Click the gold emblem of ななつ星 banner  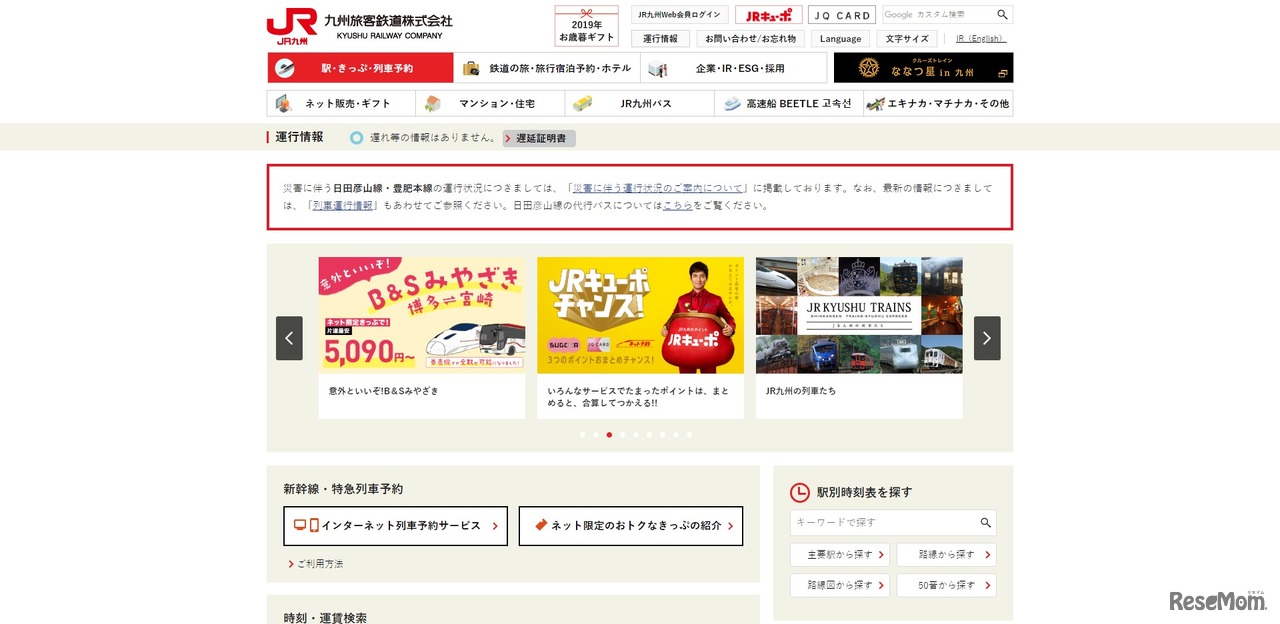point(868,68)
